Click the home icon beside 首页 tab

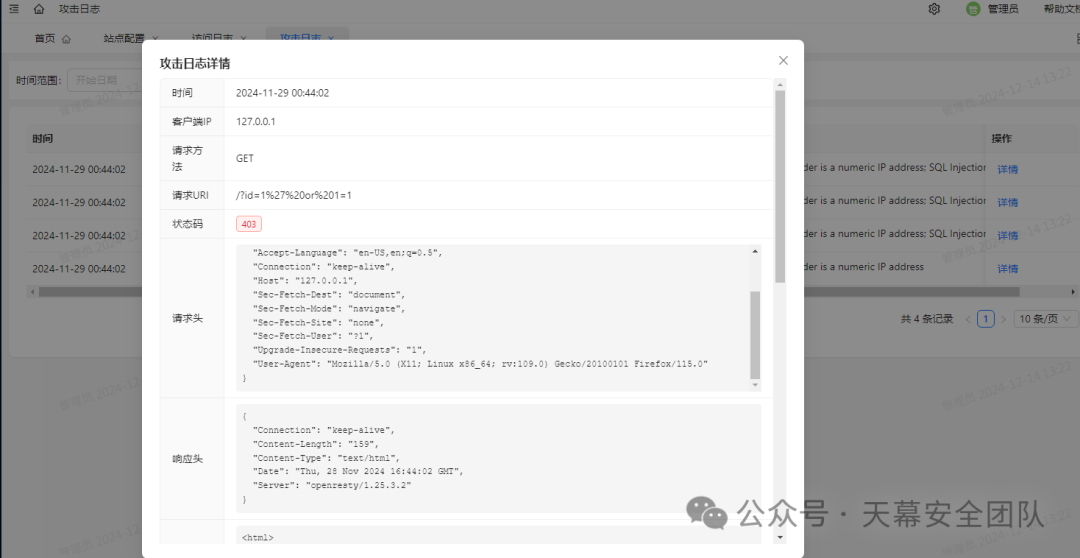(x=66, y=39)
